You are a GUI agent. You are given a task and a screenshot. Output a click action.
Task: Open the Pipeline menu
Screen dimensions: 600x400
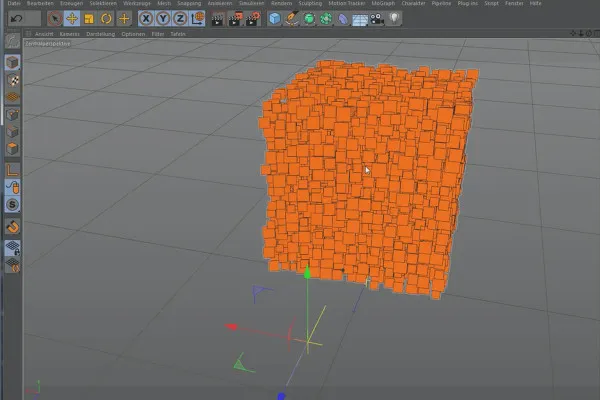tap(441, 3)
